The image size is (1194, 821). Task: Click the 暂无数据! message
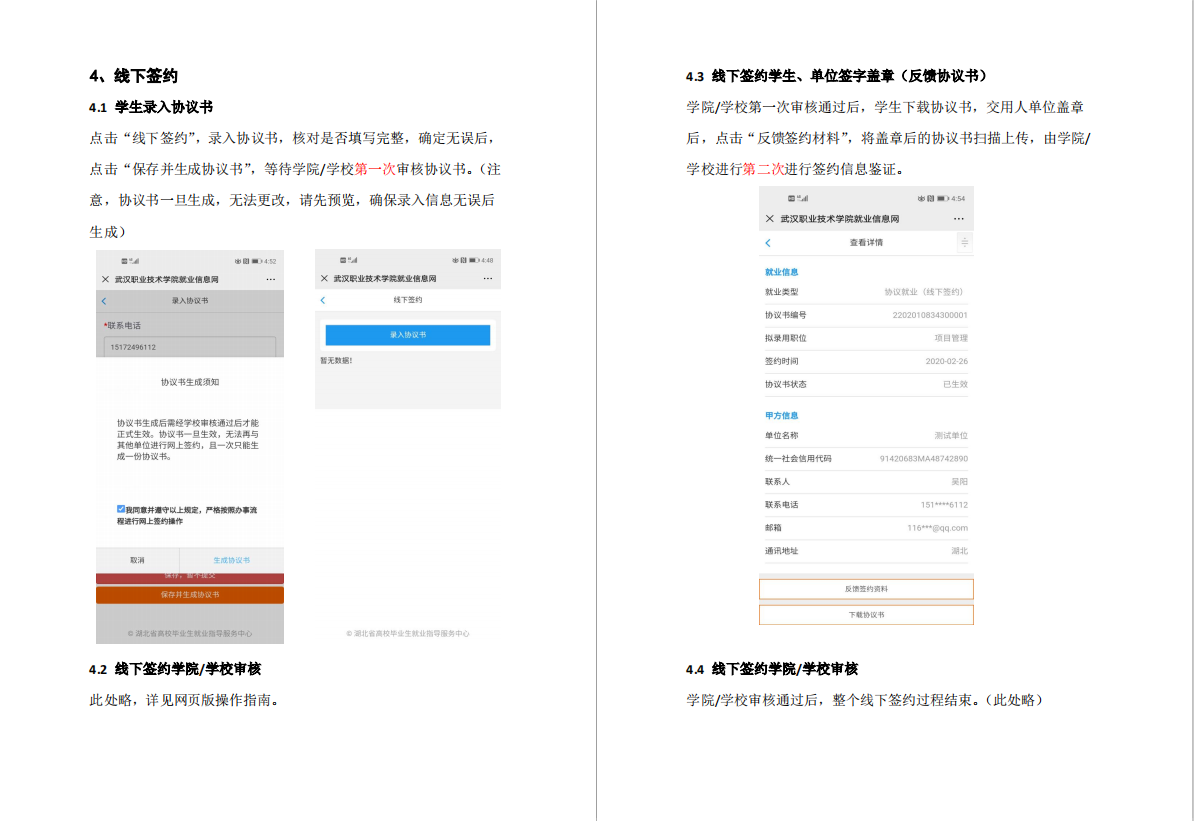pos(336,360)
